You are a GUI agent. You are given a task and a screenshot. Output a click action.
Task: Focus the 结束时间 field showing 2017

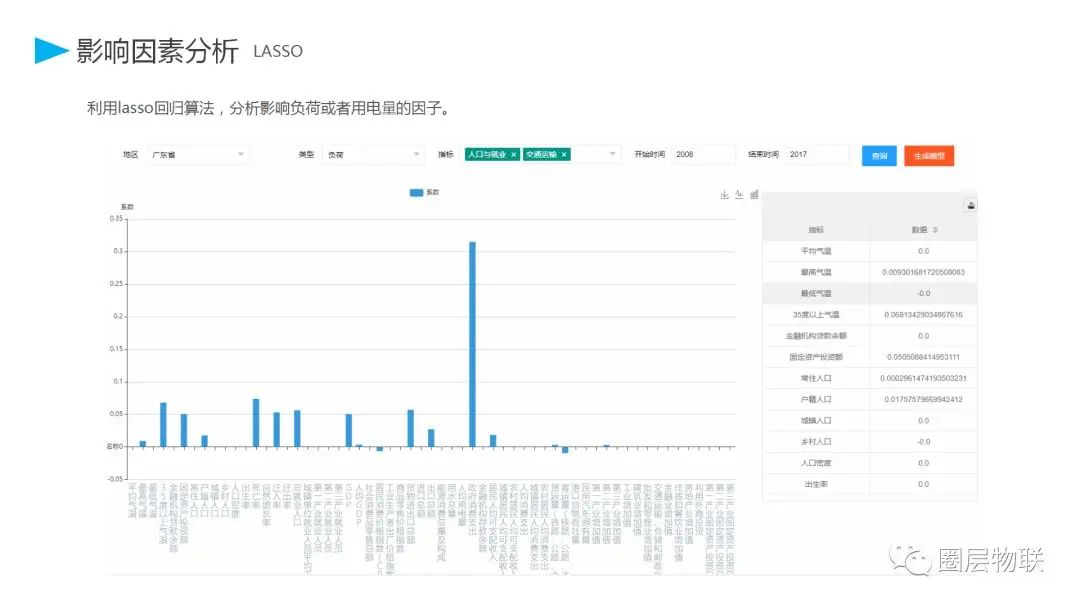(x=817, y=155)
